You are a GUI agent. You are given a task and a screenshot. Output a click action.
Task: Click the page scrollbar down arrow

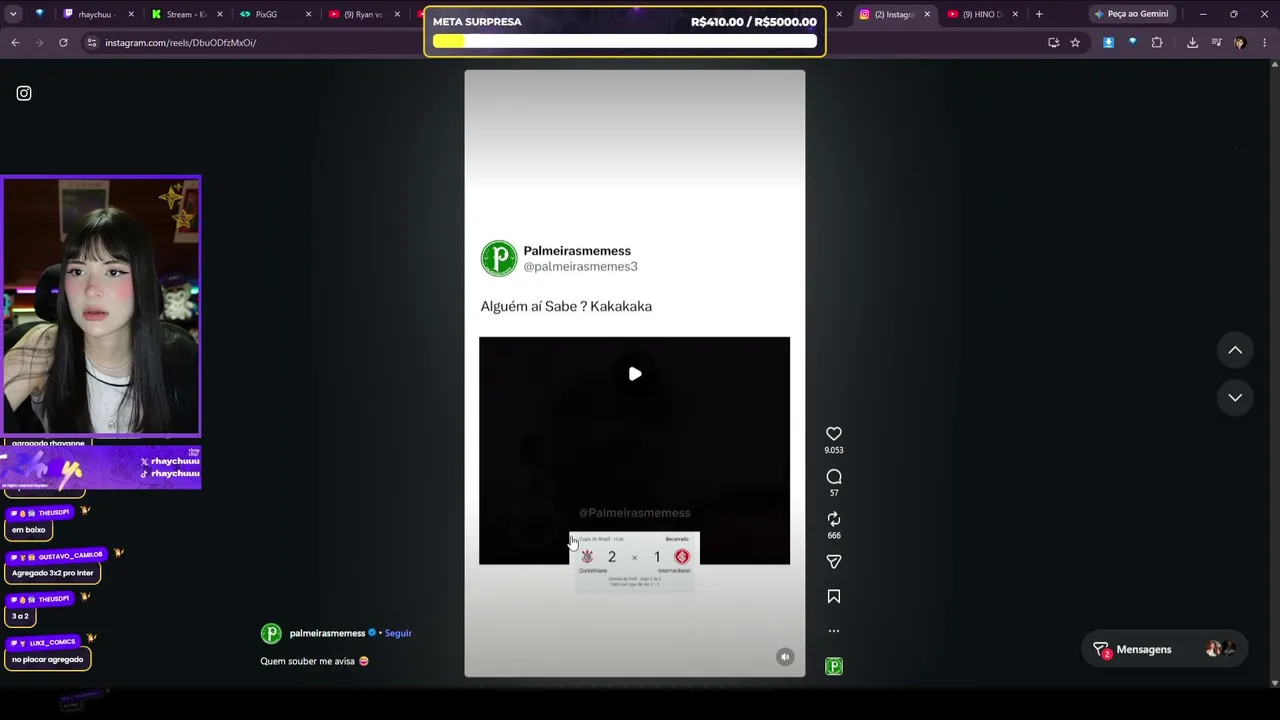coord(1274,683)
